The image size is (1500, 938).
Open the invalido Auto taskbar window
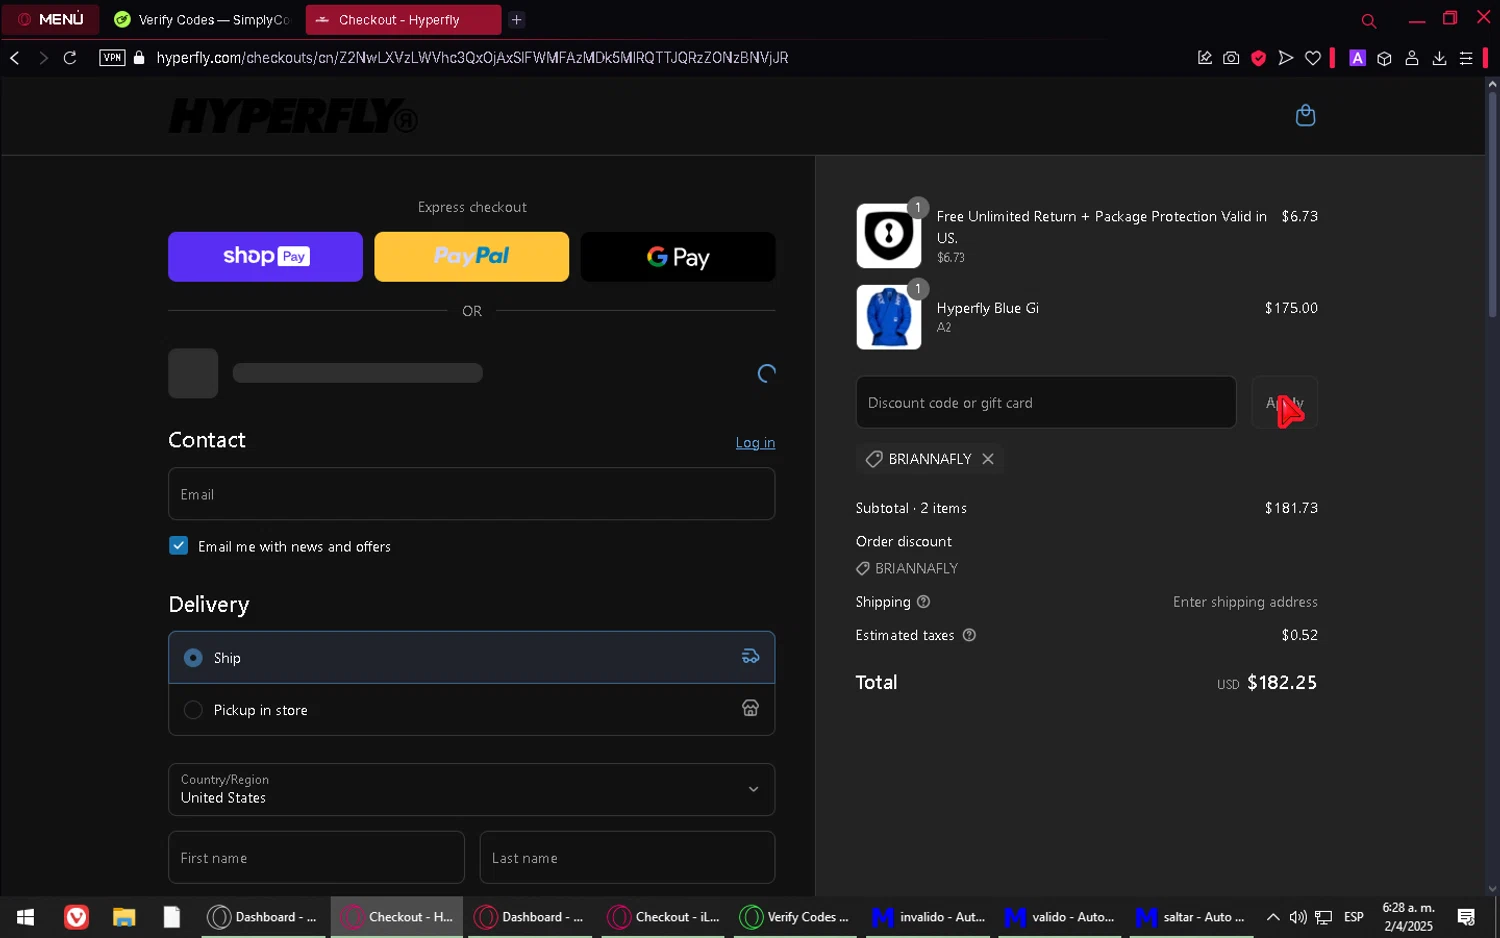coord(929,917)
